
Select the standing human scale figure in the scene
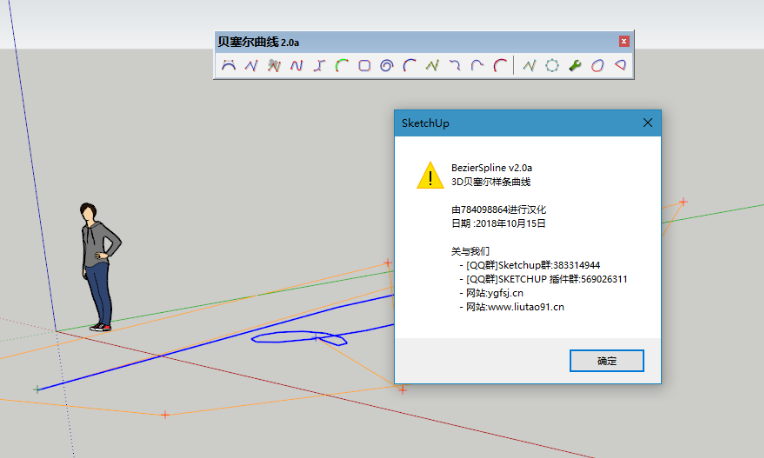coord(99,267)
